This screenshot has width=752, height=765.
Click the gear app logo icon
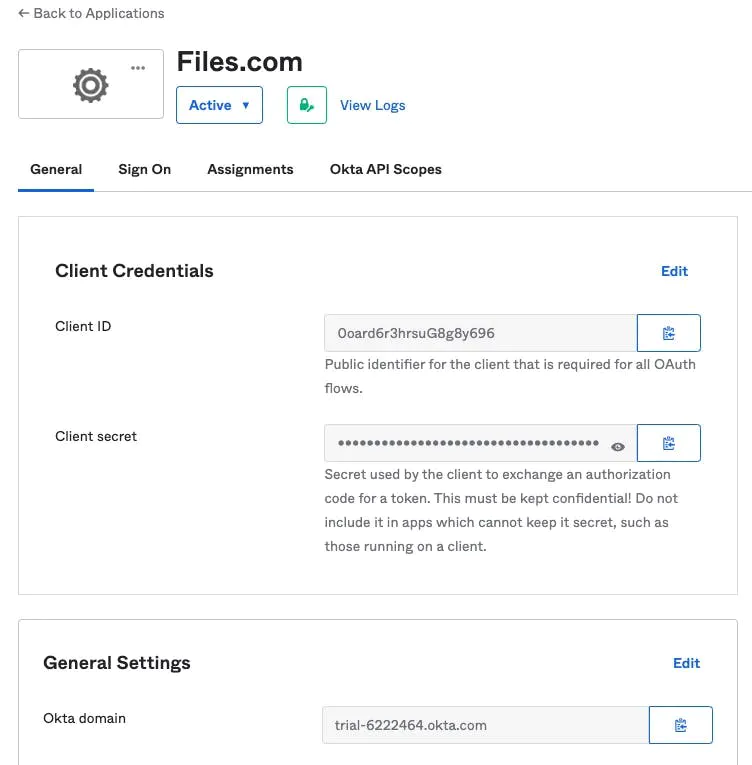pos(90,85)
